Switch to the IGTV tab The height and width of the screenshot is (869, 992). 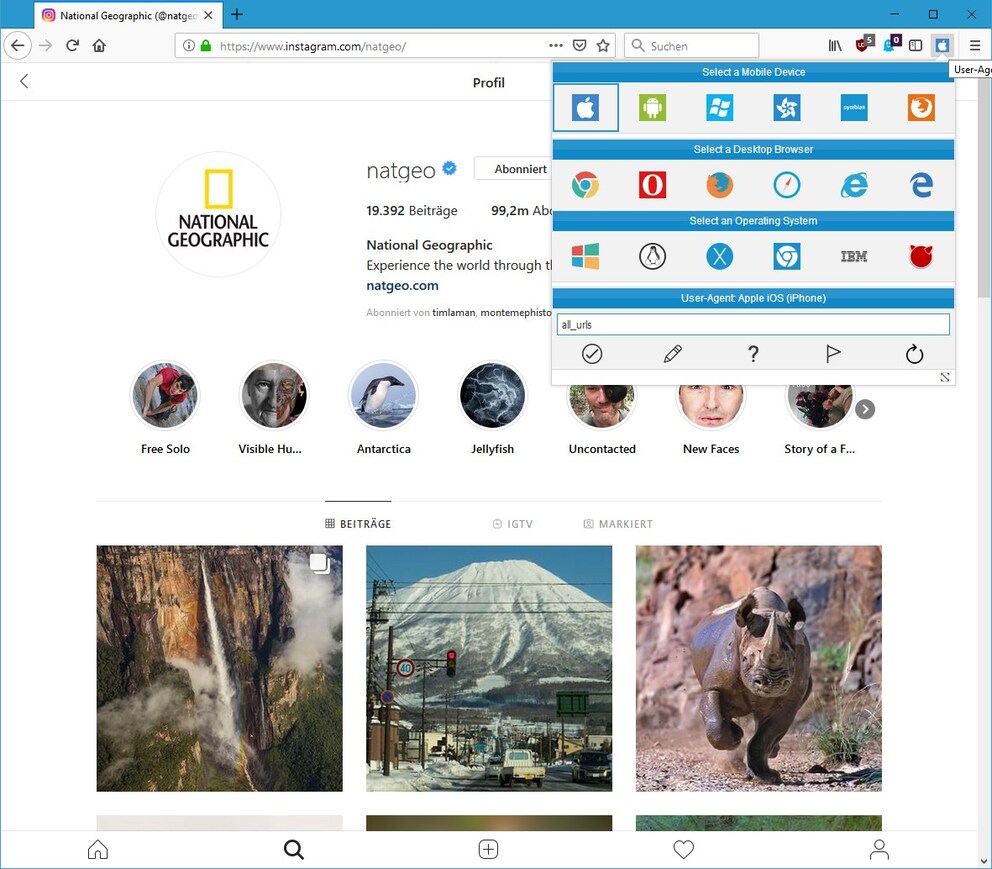(513, 524)
